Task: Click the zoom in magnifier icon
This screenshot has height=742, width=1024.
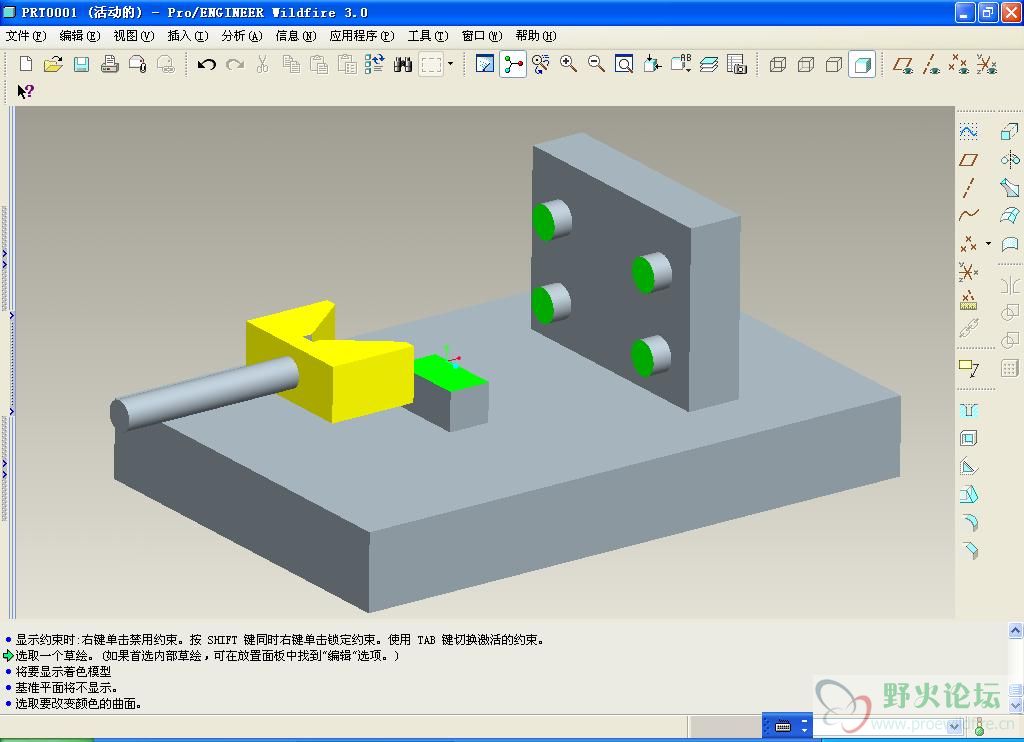Action: point(568,64)
